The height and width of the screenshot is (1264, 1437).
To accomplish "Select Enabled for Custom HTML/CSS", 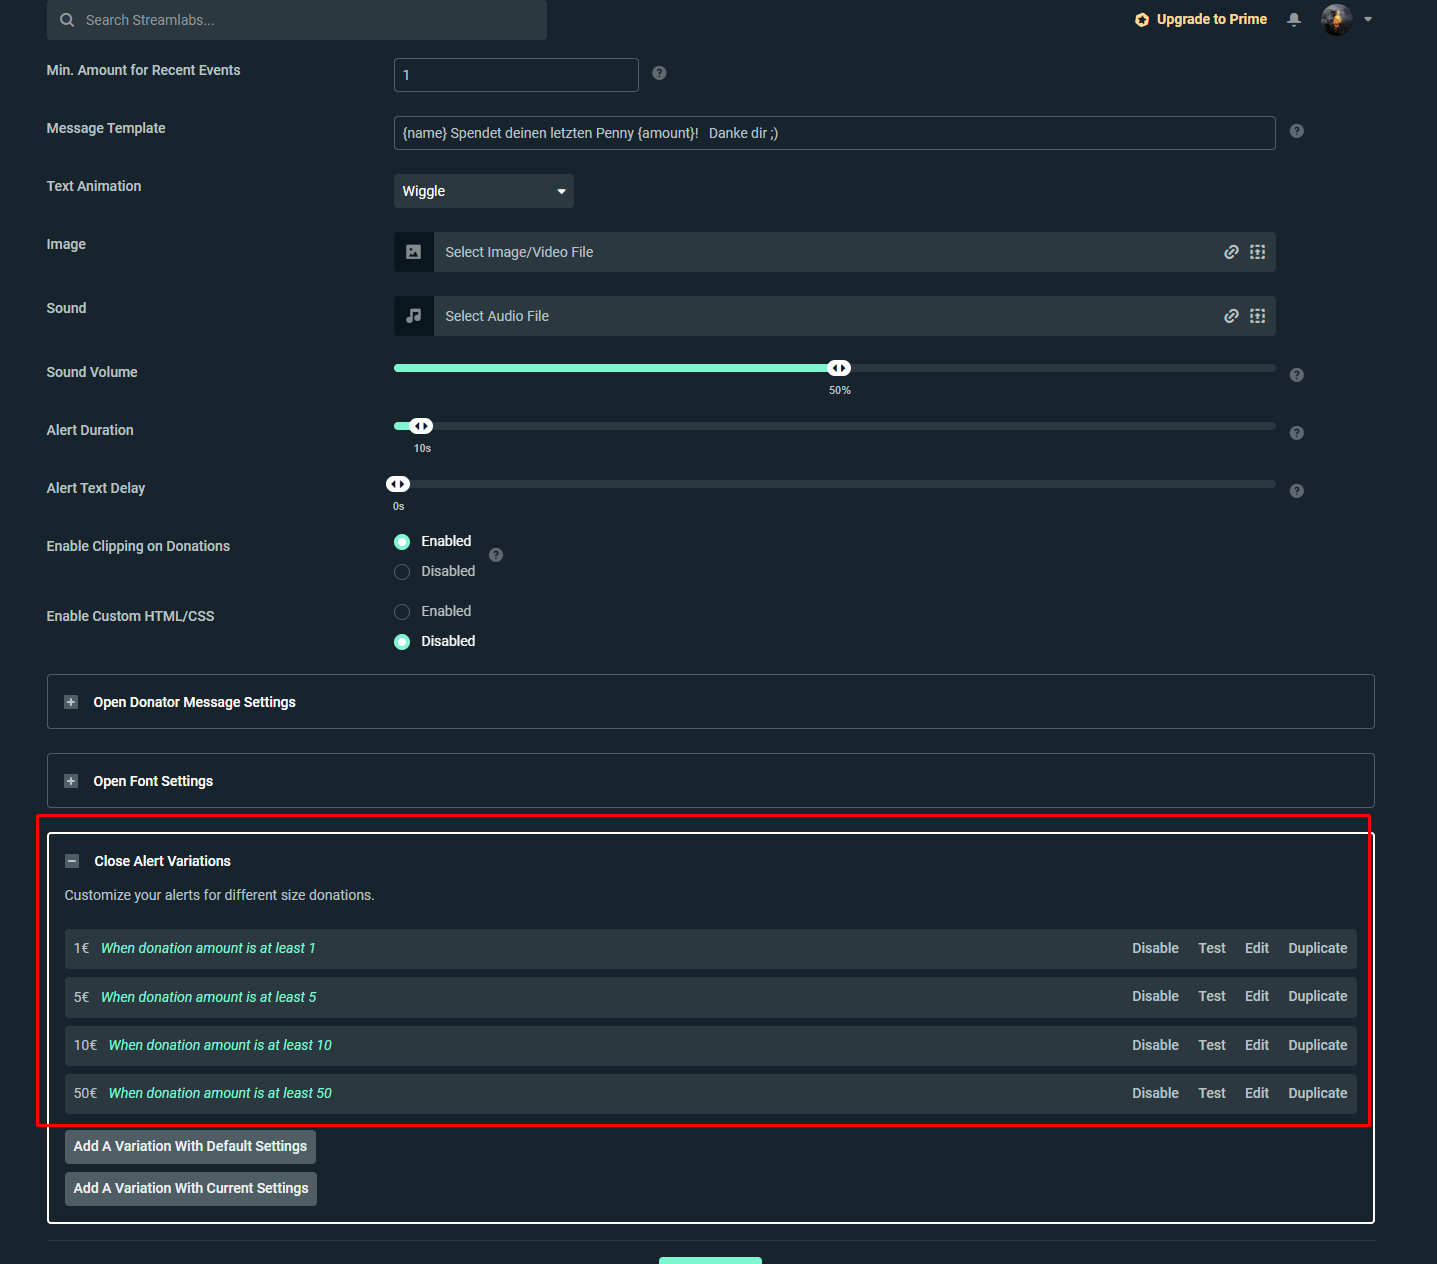I will pos(402,612).
